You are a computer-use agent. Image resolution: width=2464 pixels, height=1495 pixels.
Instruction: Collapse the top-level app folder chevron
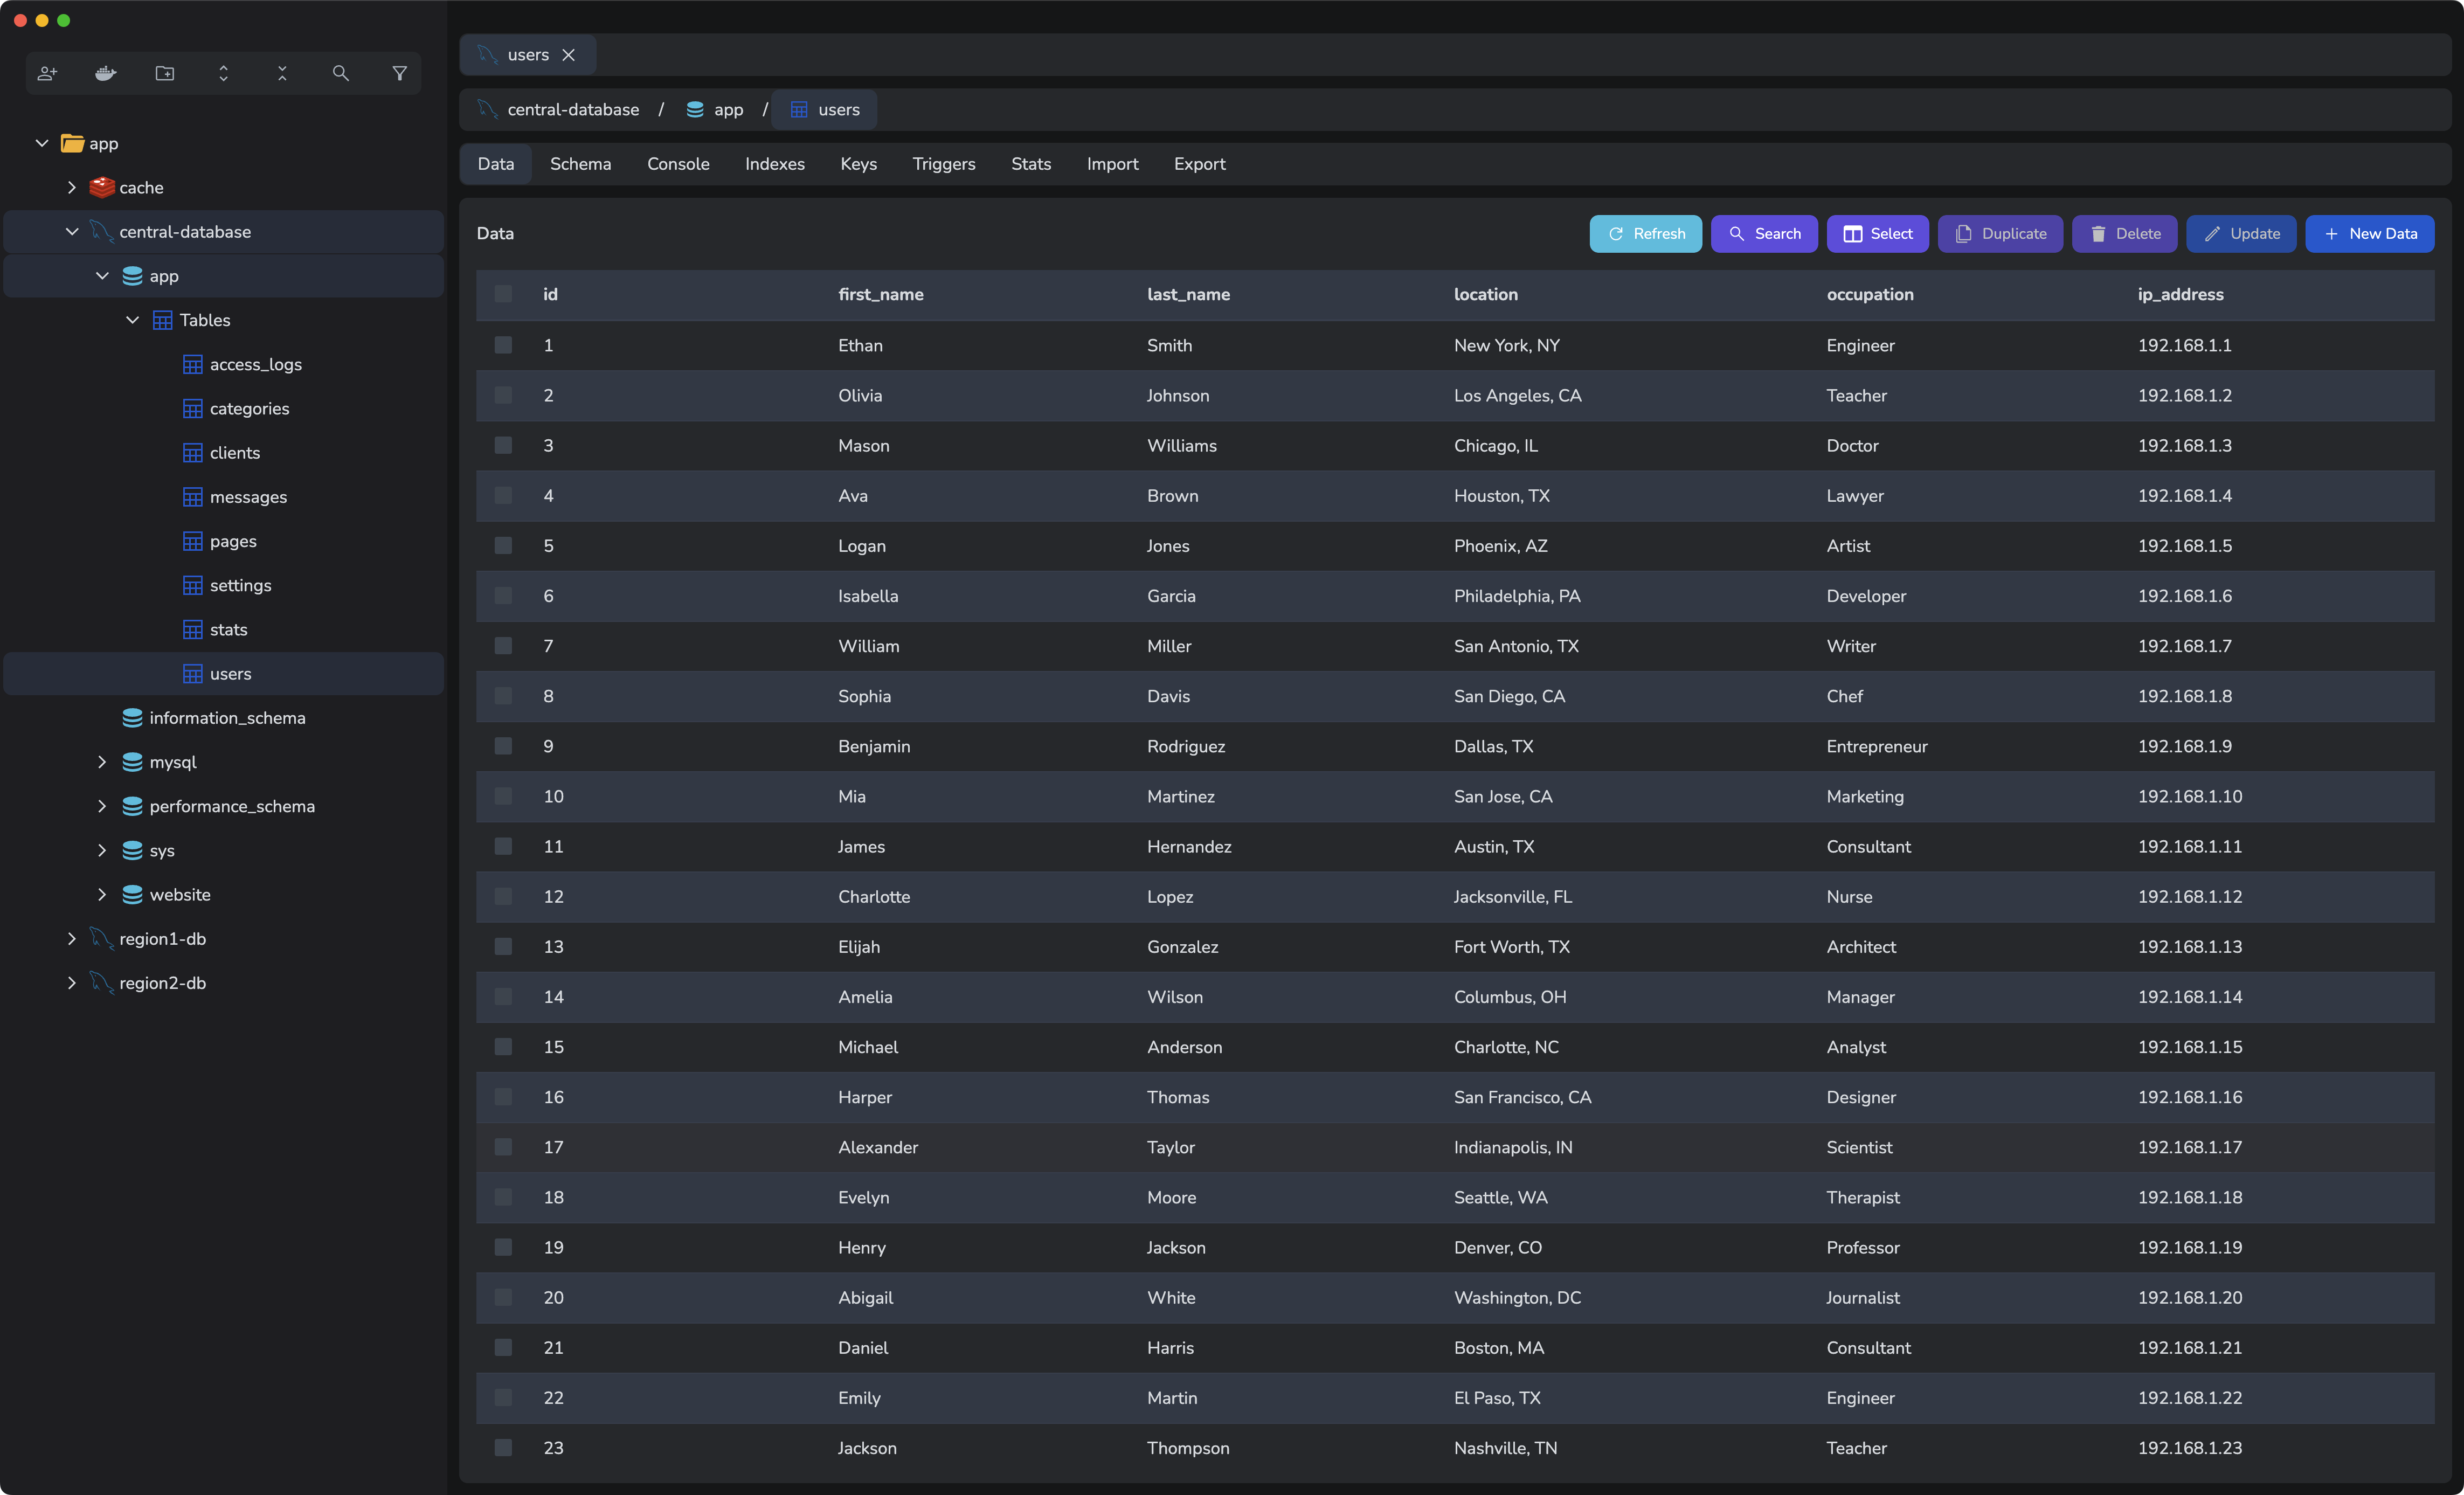(42, 143)
